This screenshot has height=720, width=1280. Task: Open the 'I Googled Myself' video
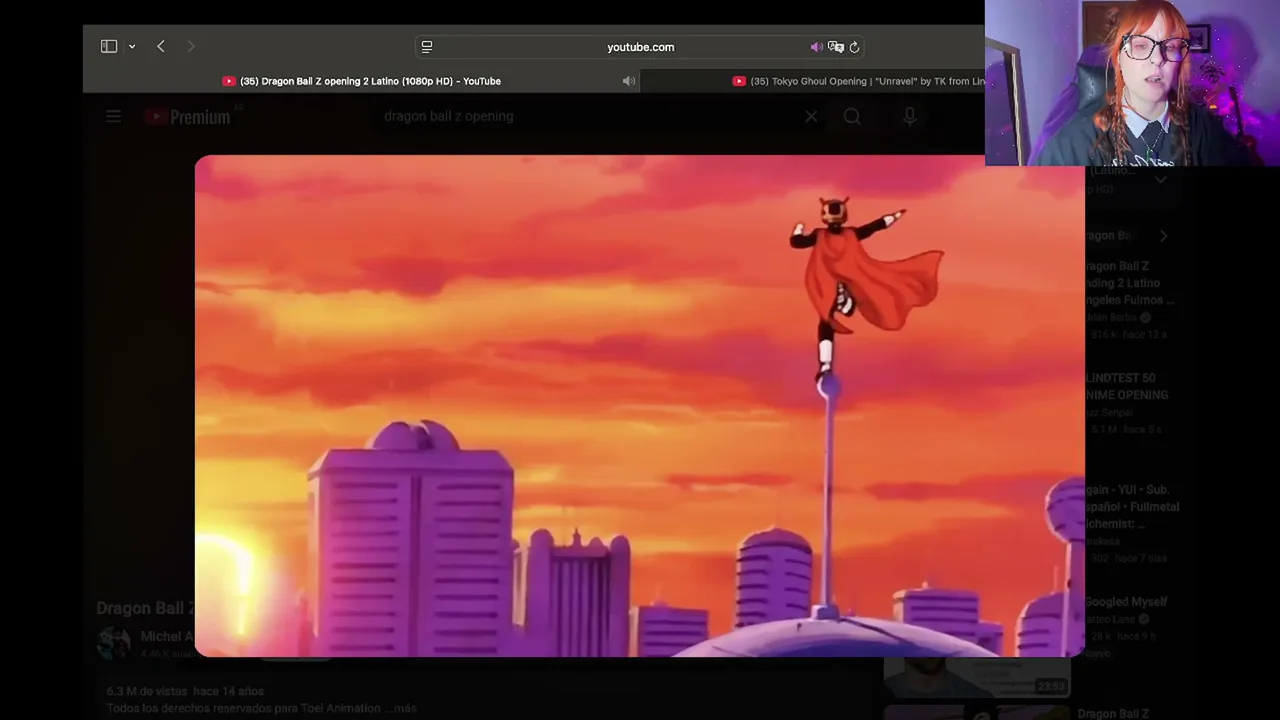coord(1126,602)
